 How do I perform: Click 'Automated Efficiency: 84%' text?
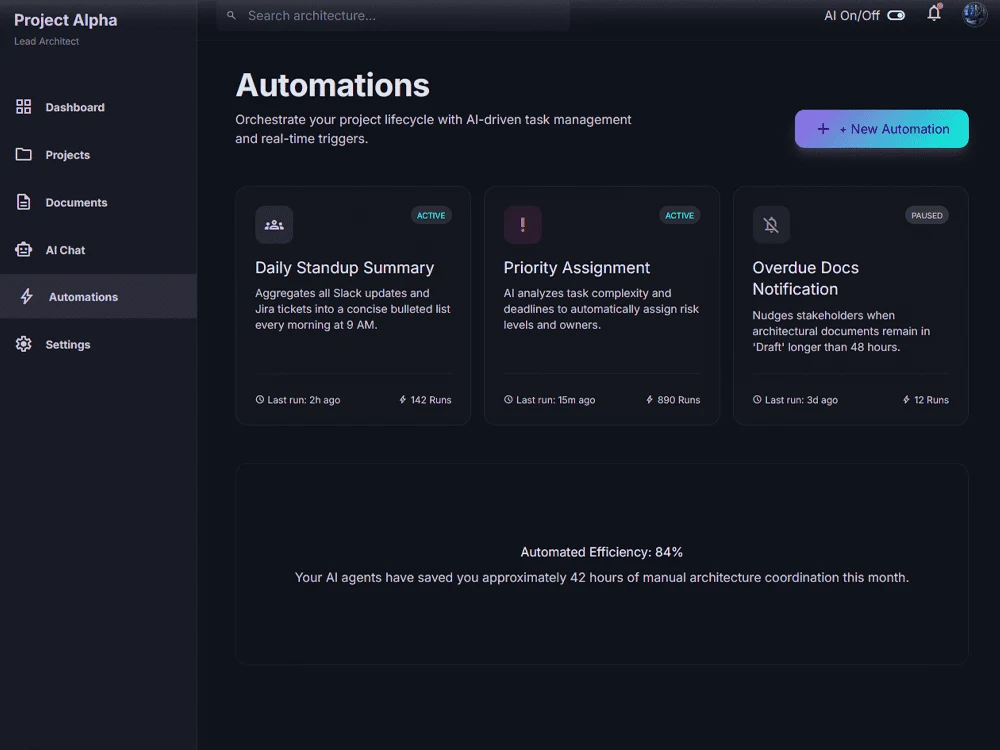pos(601,552)
